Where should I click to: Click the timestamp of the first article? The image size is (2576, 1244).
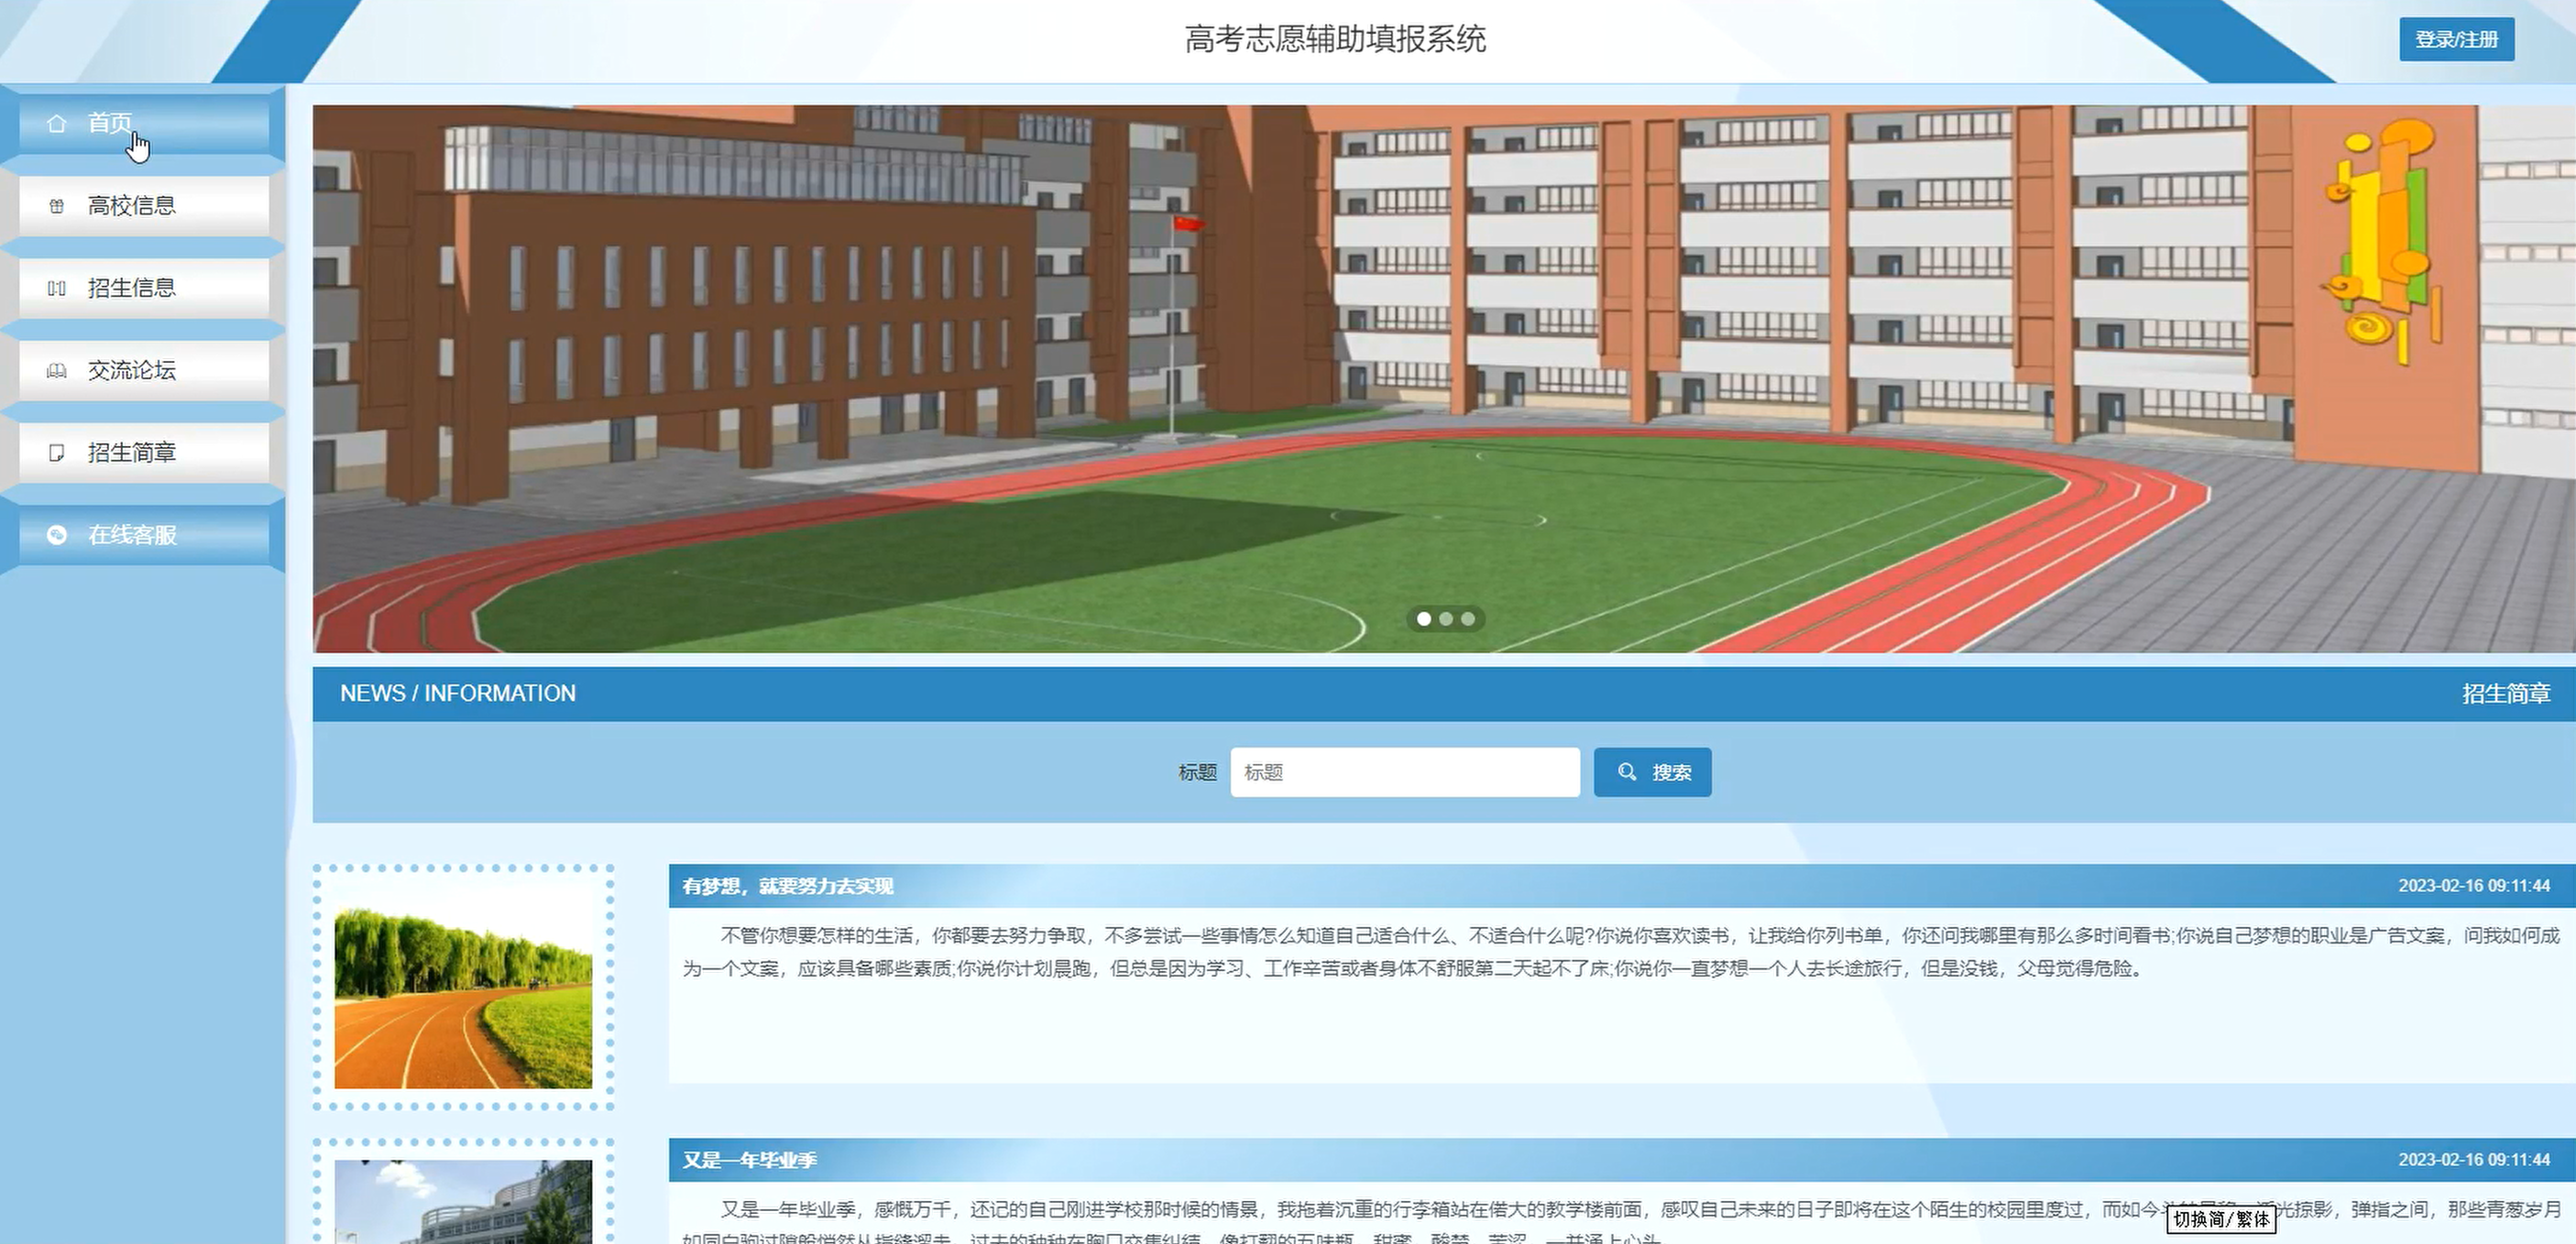[2474, 886]
